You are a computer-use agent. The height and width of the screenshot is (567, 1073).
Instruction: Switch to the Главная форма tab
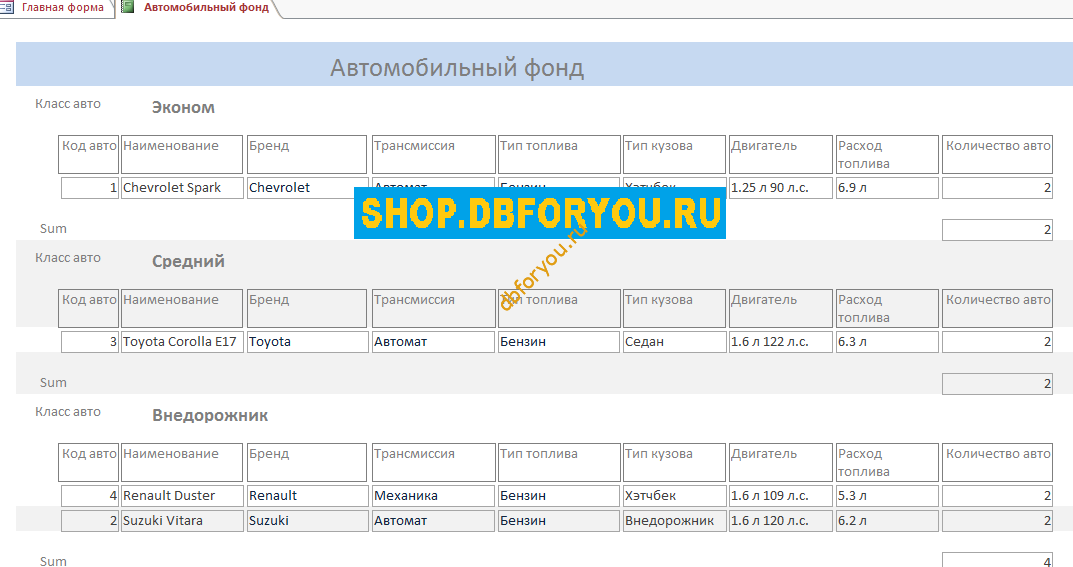click(x=62, y=8)
